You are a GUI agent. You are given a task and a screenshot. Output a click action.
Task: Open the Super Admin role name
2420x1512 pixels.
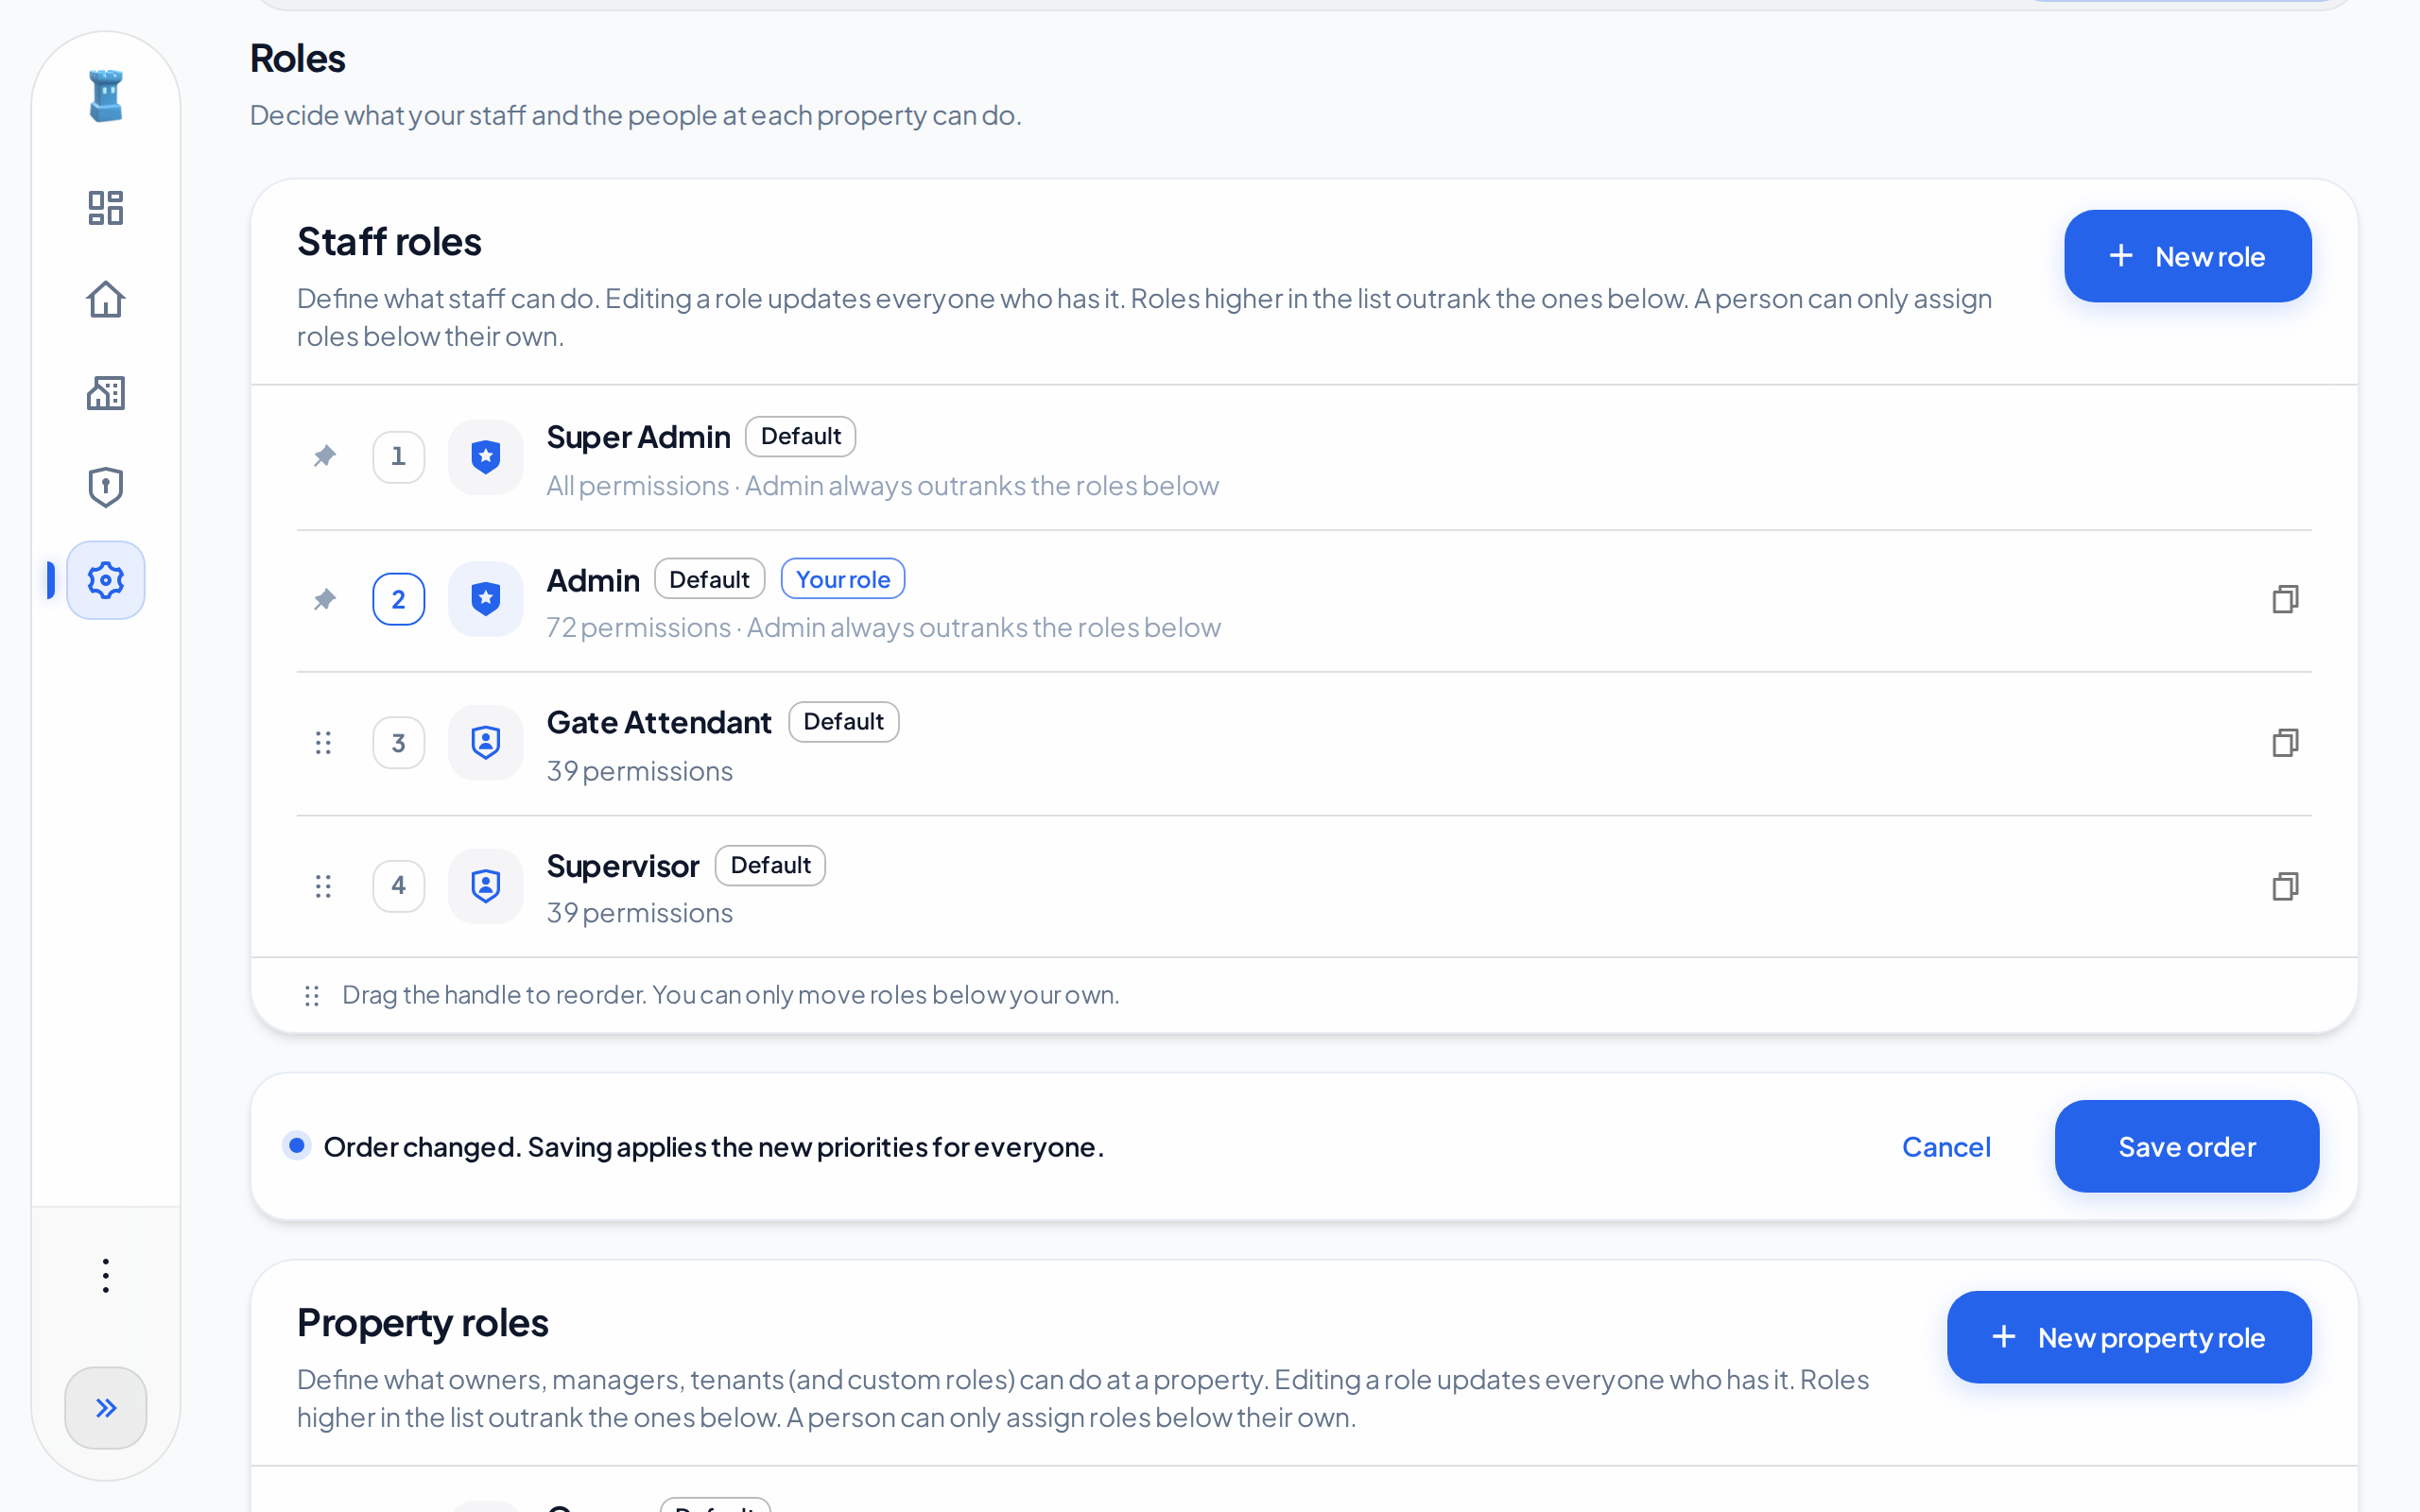(x=638, y=437)
